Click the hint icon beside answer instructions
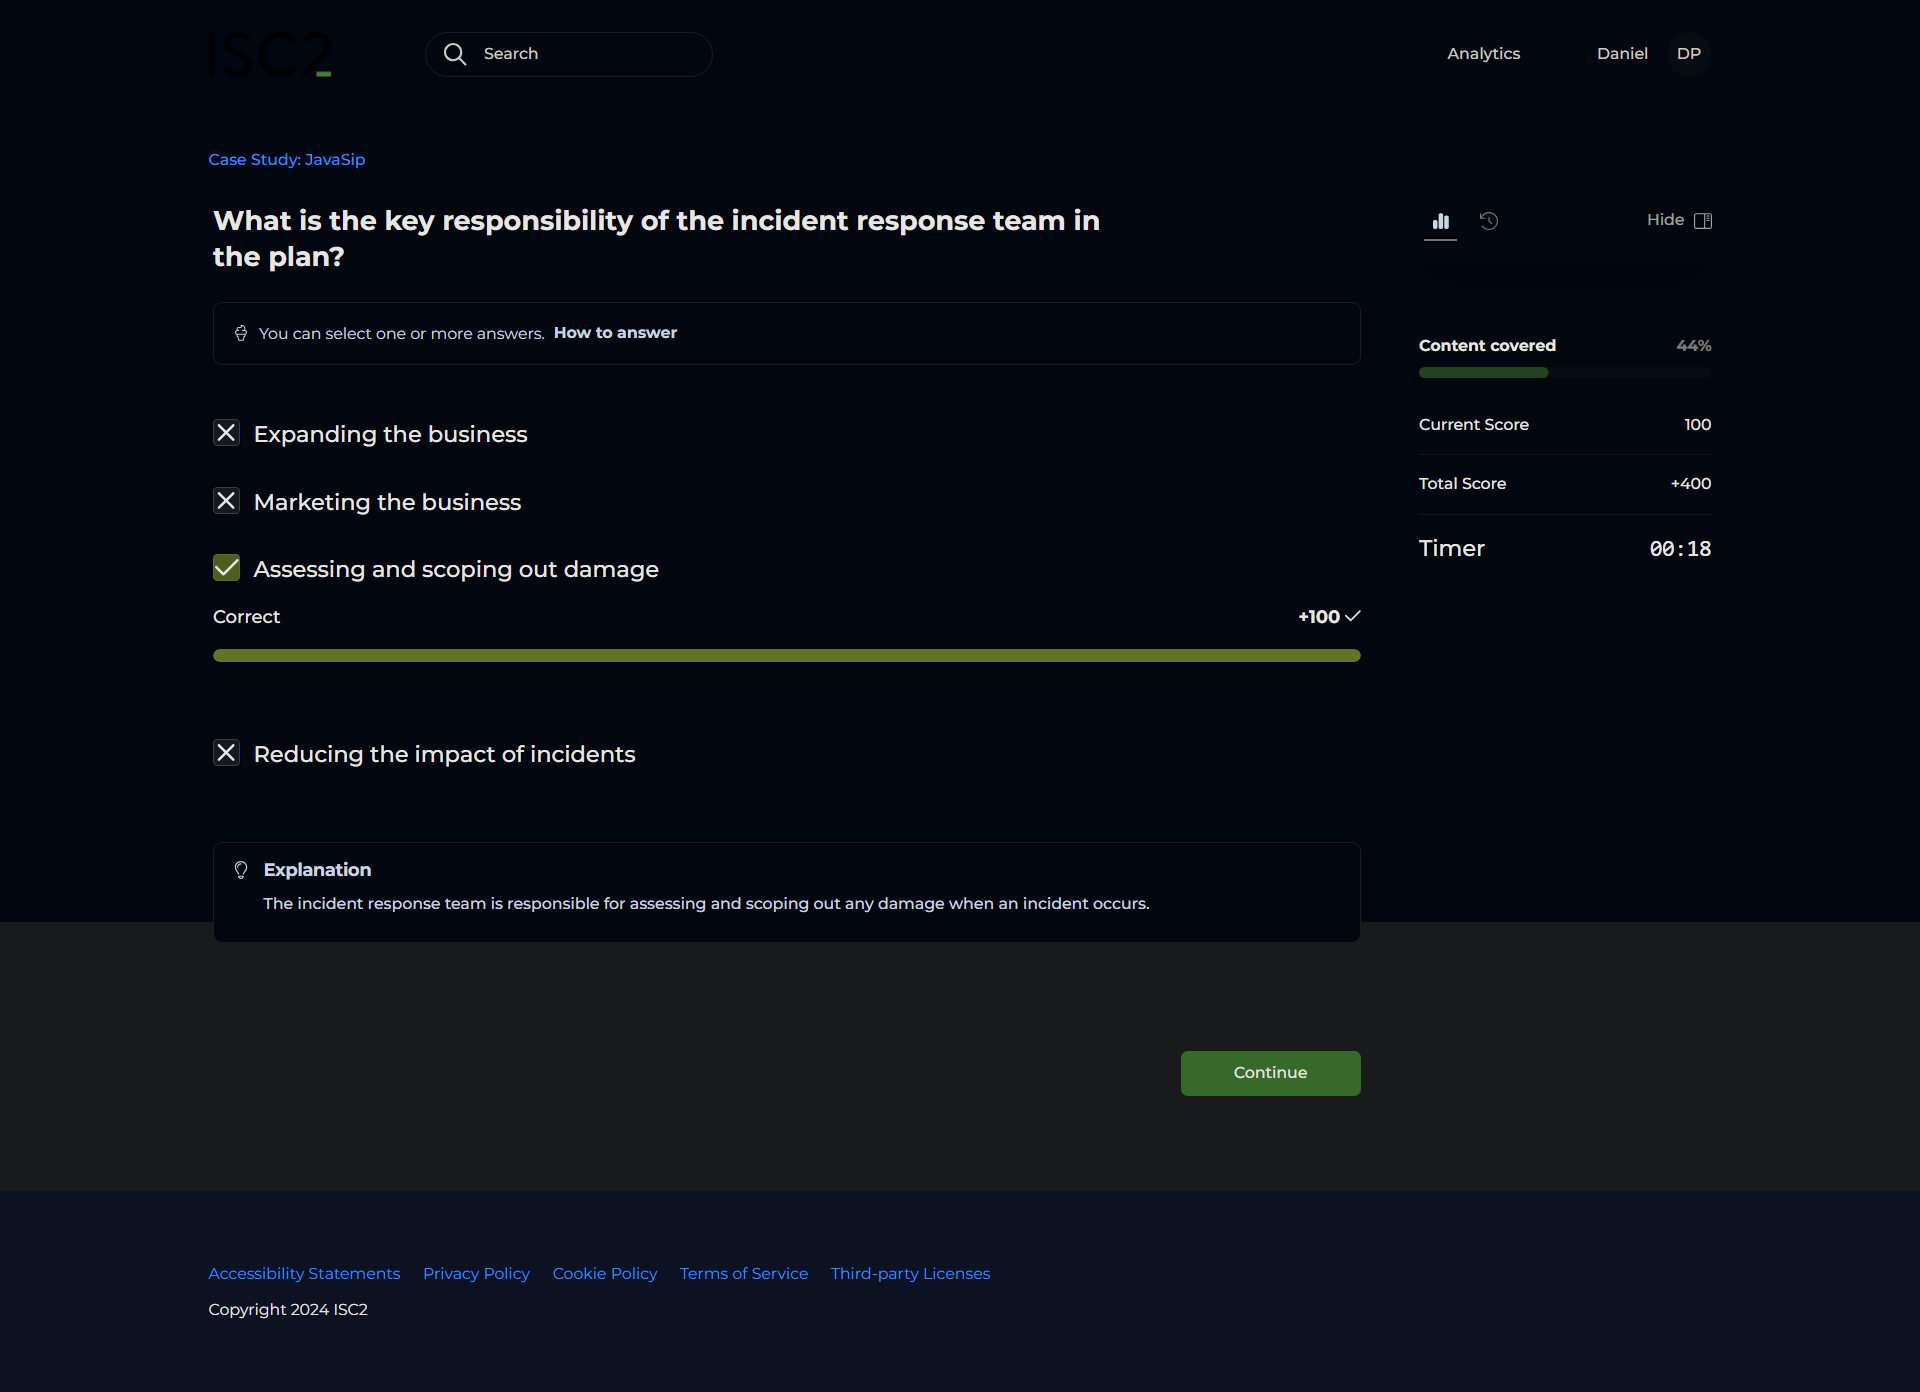 pyautogui.click(x=241, y=333)
